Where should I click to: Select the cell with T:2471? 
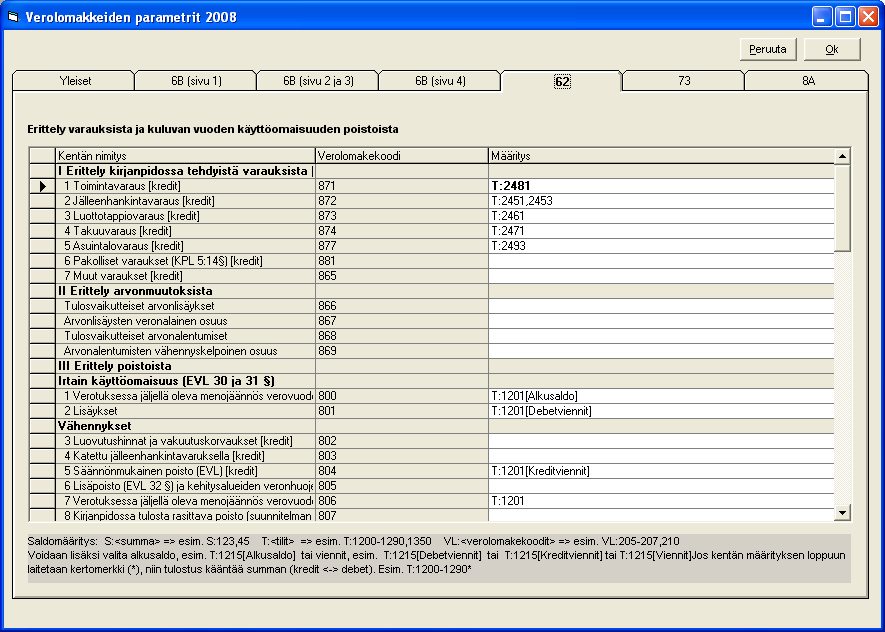(x=661, y=231)
